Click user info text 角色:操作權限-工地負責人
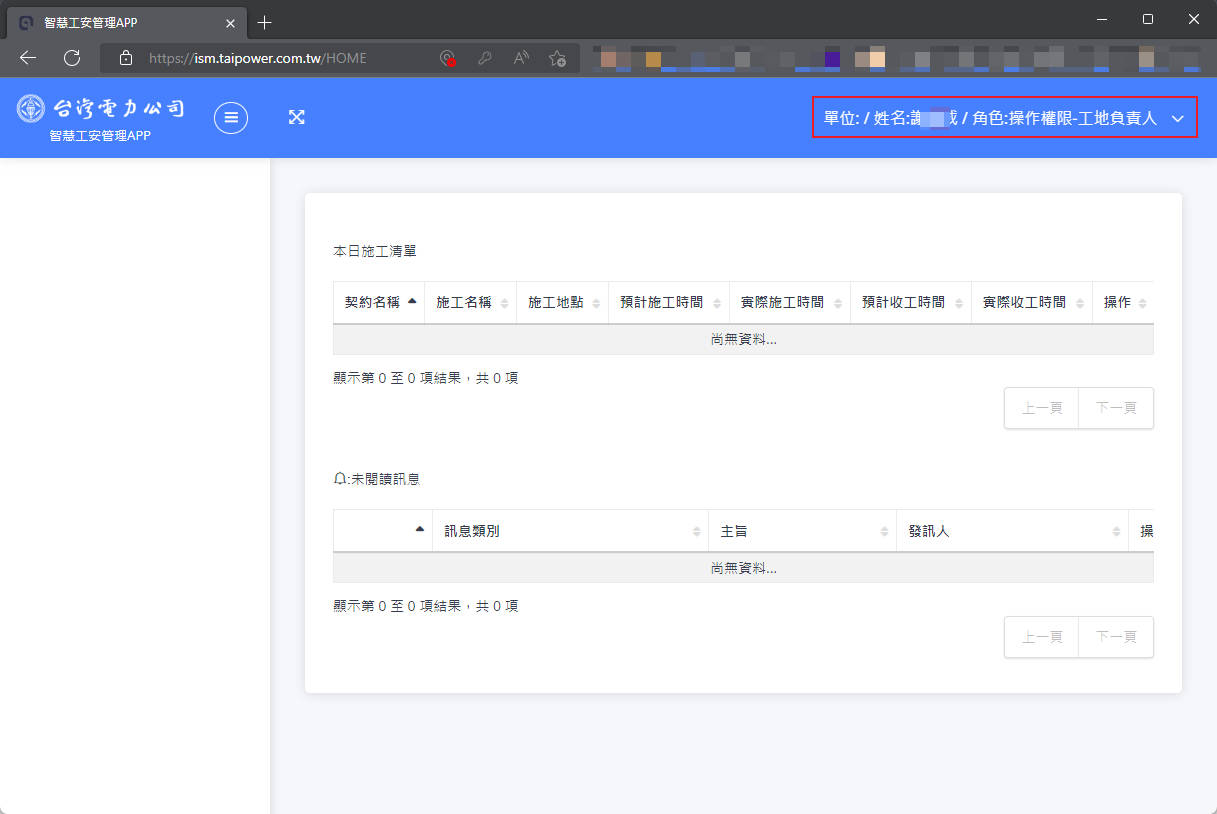 1065,118
